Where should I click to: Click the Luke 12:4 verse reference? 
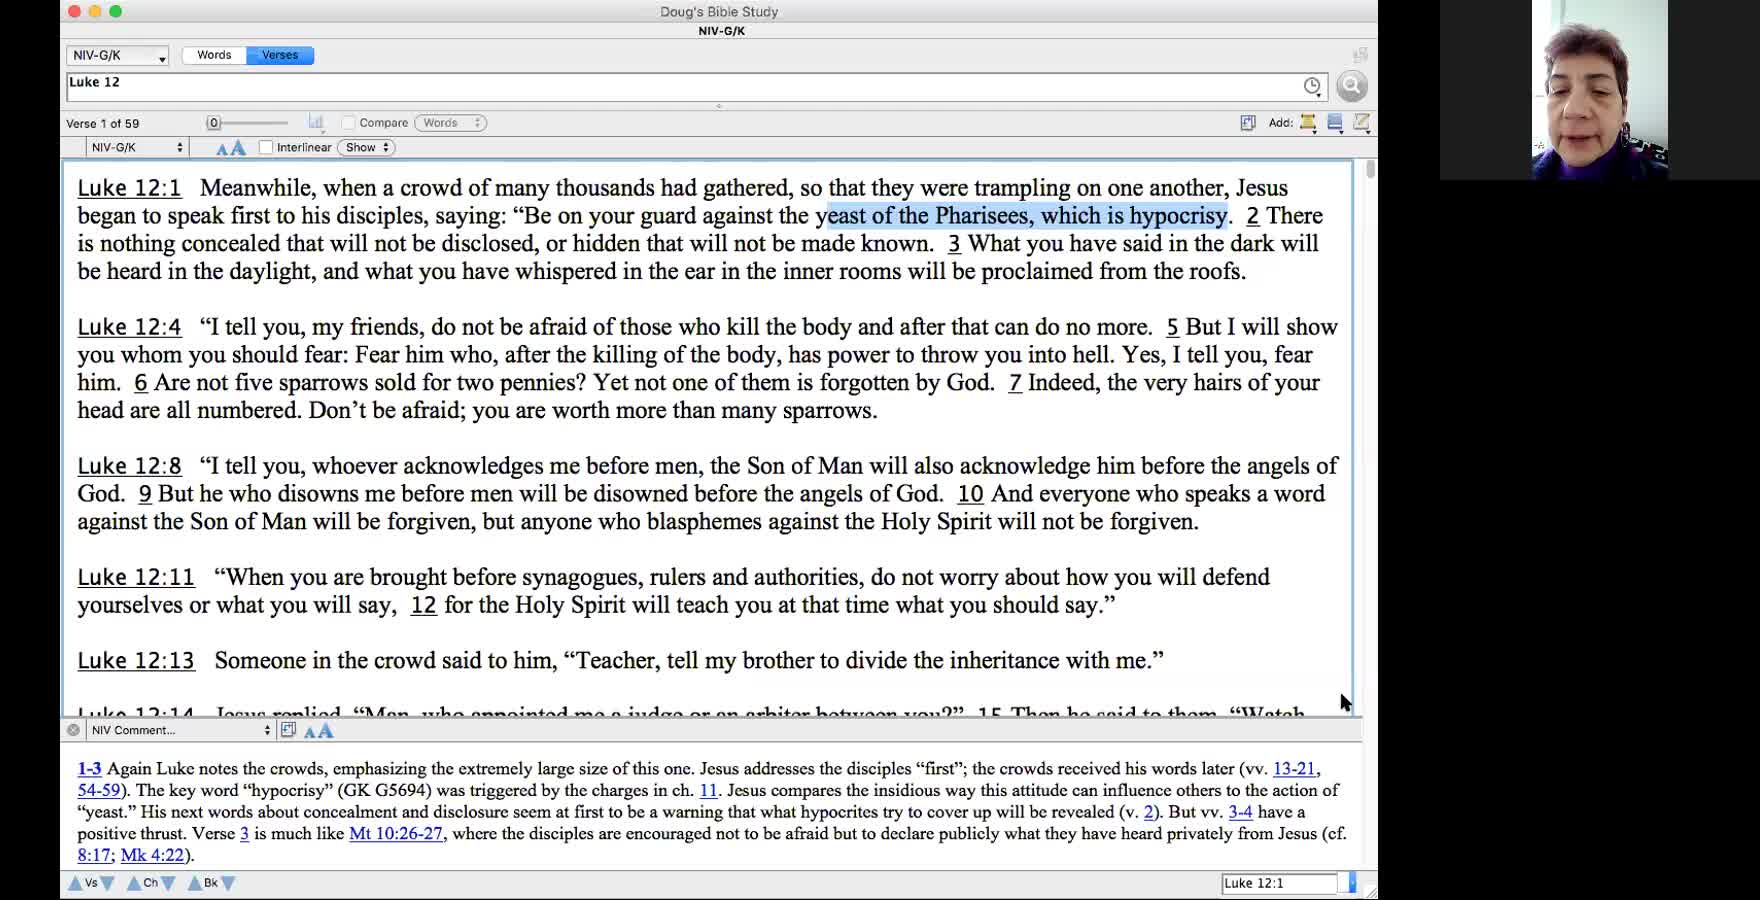pos(129,327)
